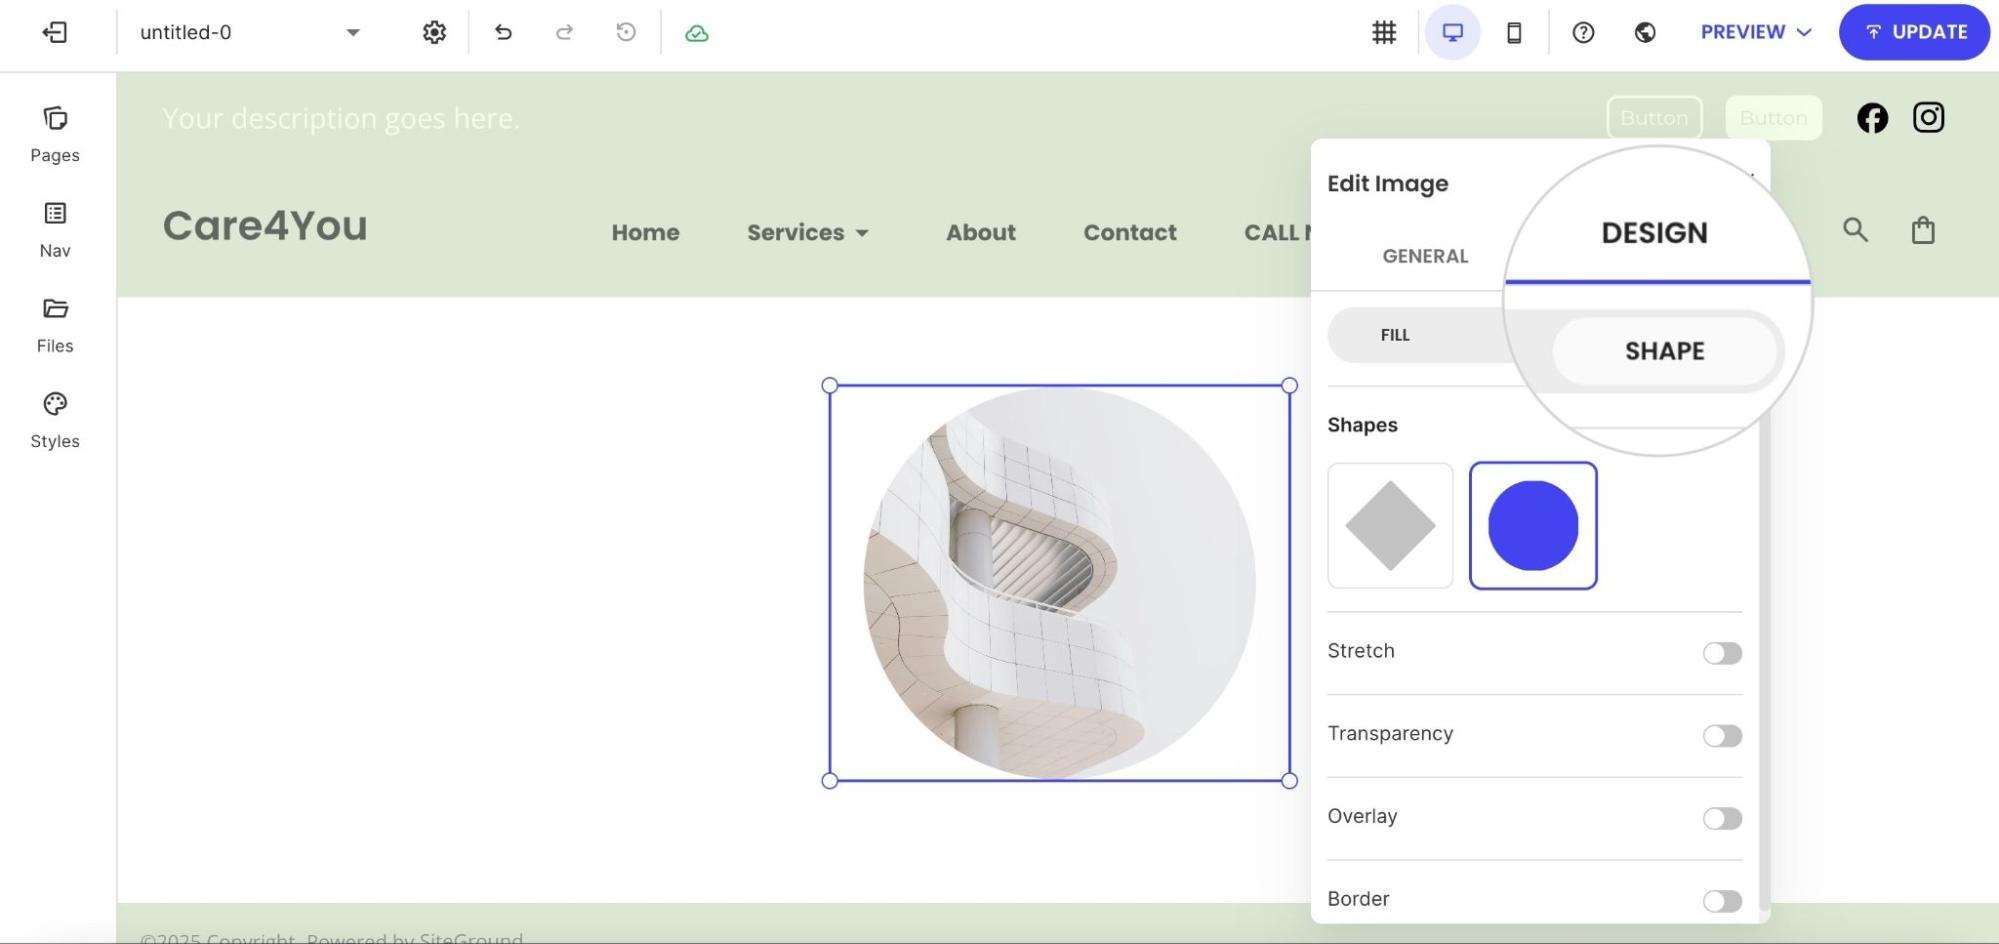The width and height of the screenshot is (1999, 944).
Task: Toggle the Transparency switch
Action: [1722, 736]
